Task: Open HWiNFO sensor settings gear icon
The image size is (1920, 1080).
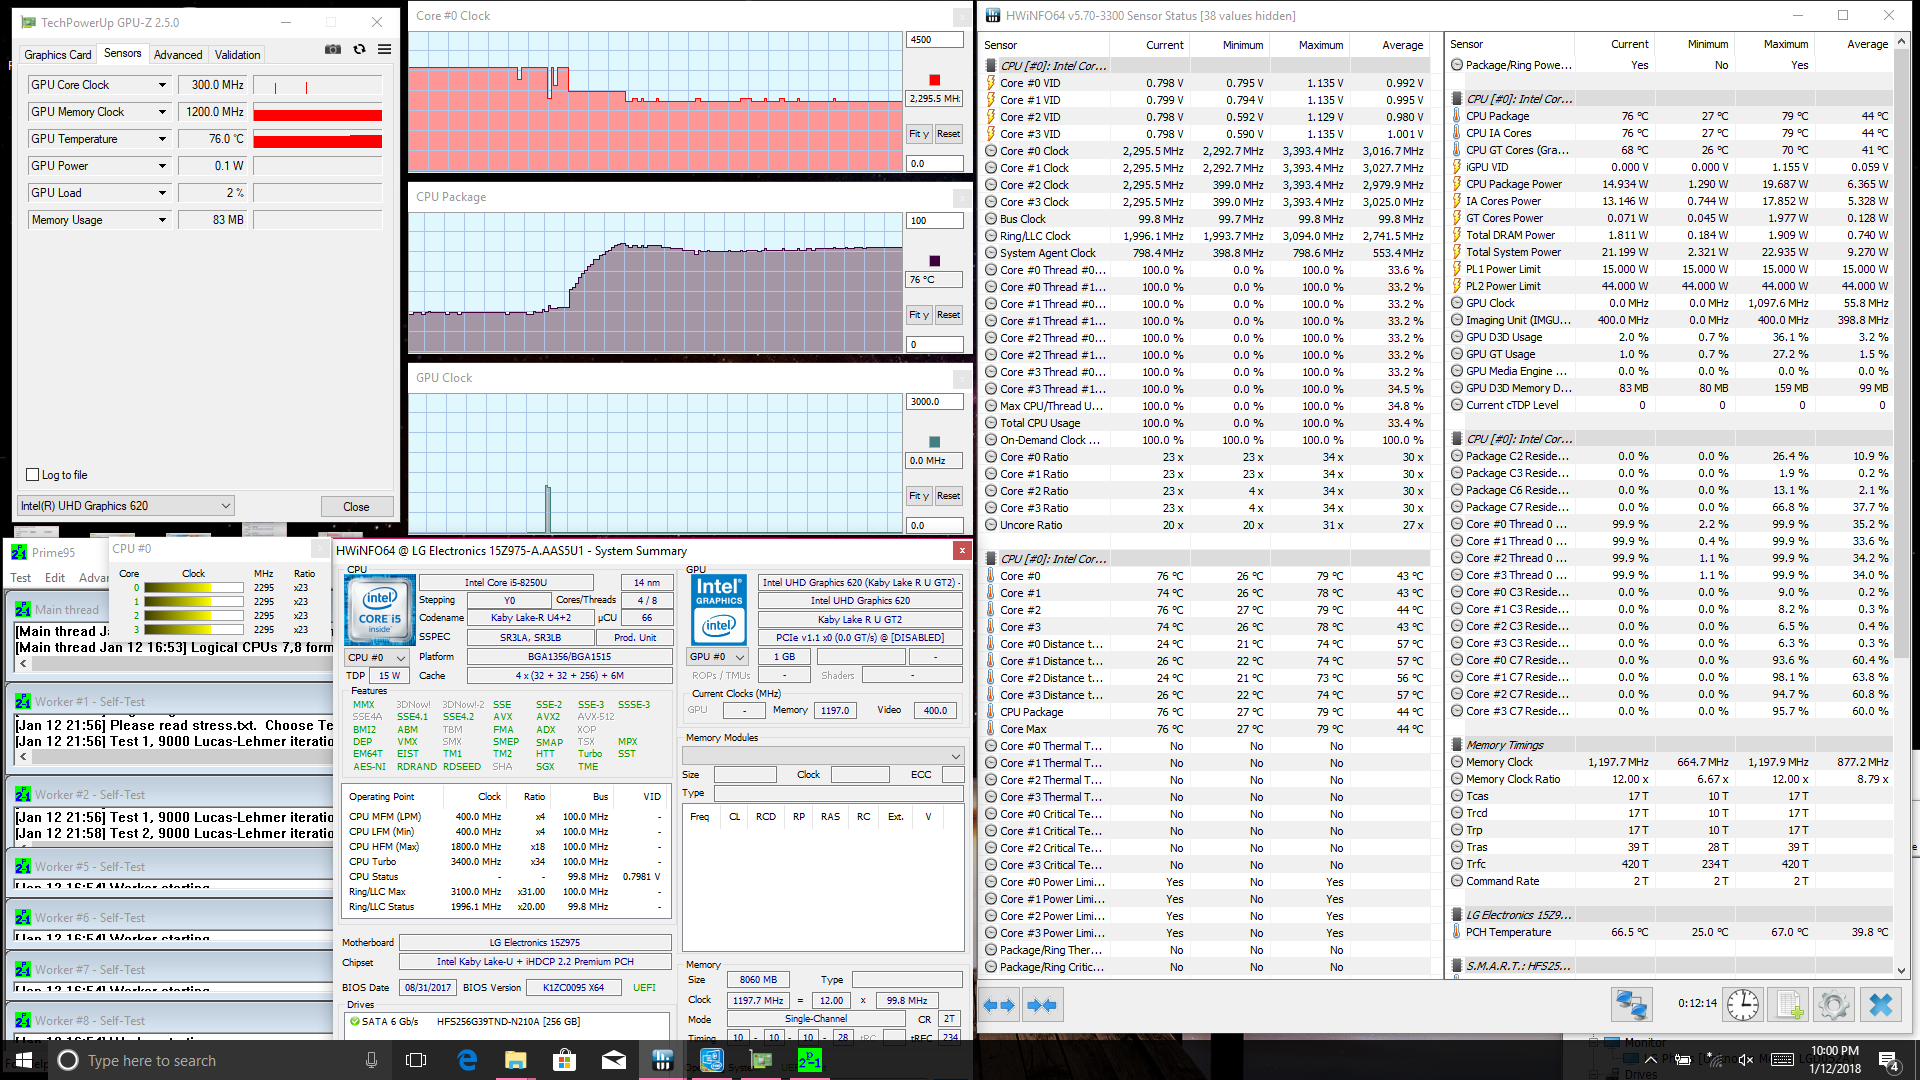Action: click(1834, 1004)
